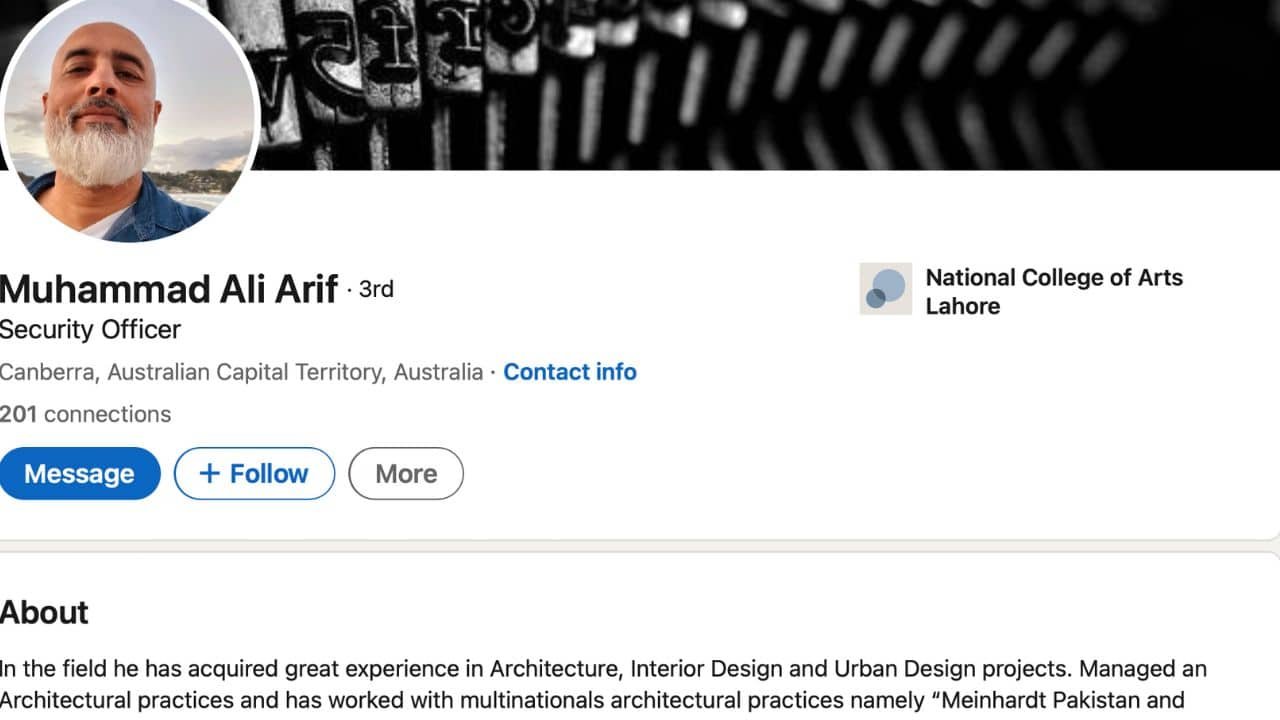Click the About section heading

(x=44, y=612)
